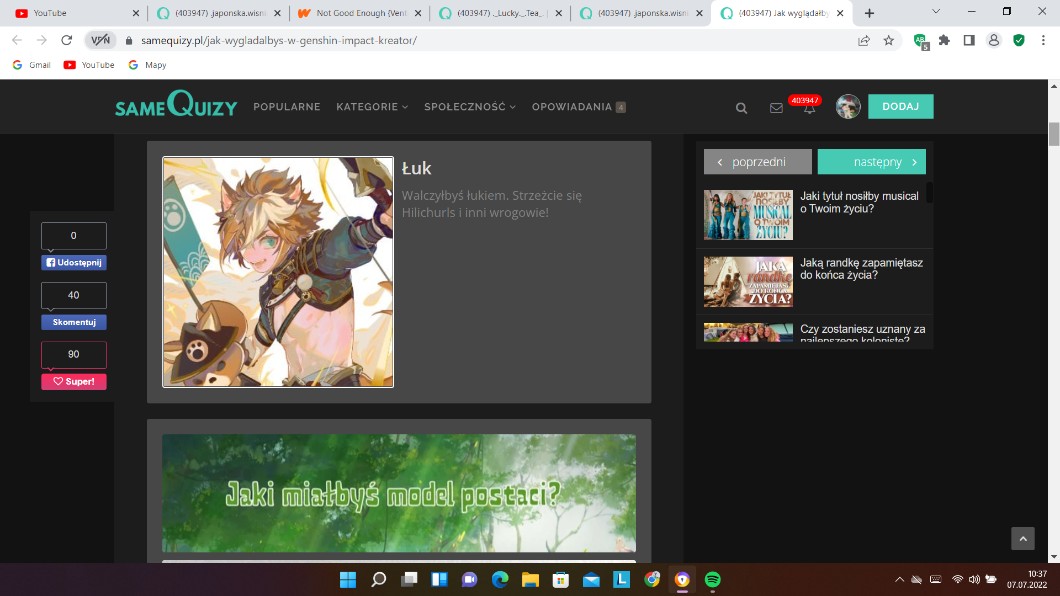Bookmark this page with star icon

(x=889, y=40)
